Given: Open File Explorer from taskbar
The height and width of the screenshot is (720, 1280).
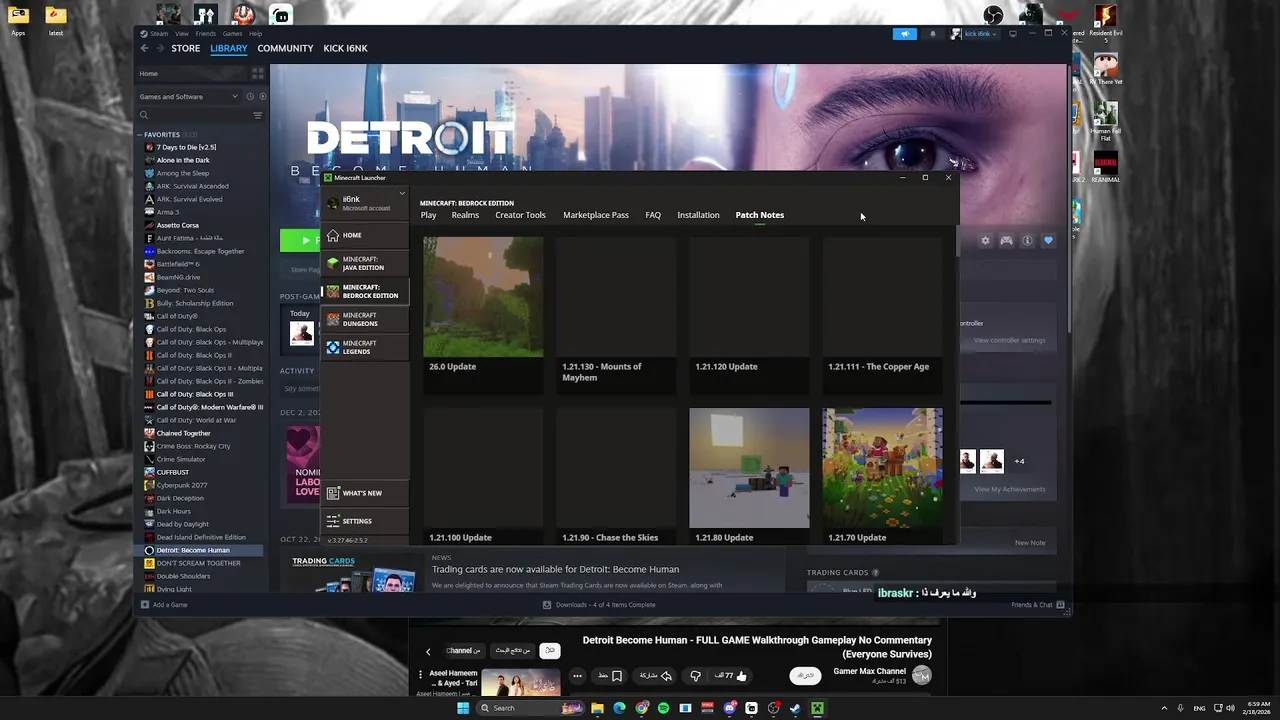Looking at the screenshot, I should (x=597, y=708).
